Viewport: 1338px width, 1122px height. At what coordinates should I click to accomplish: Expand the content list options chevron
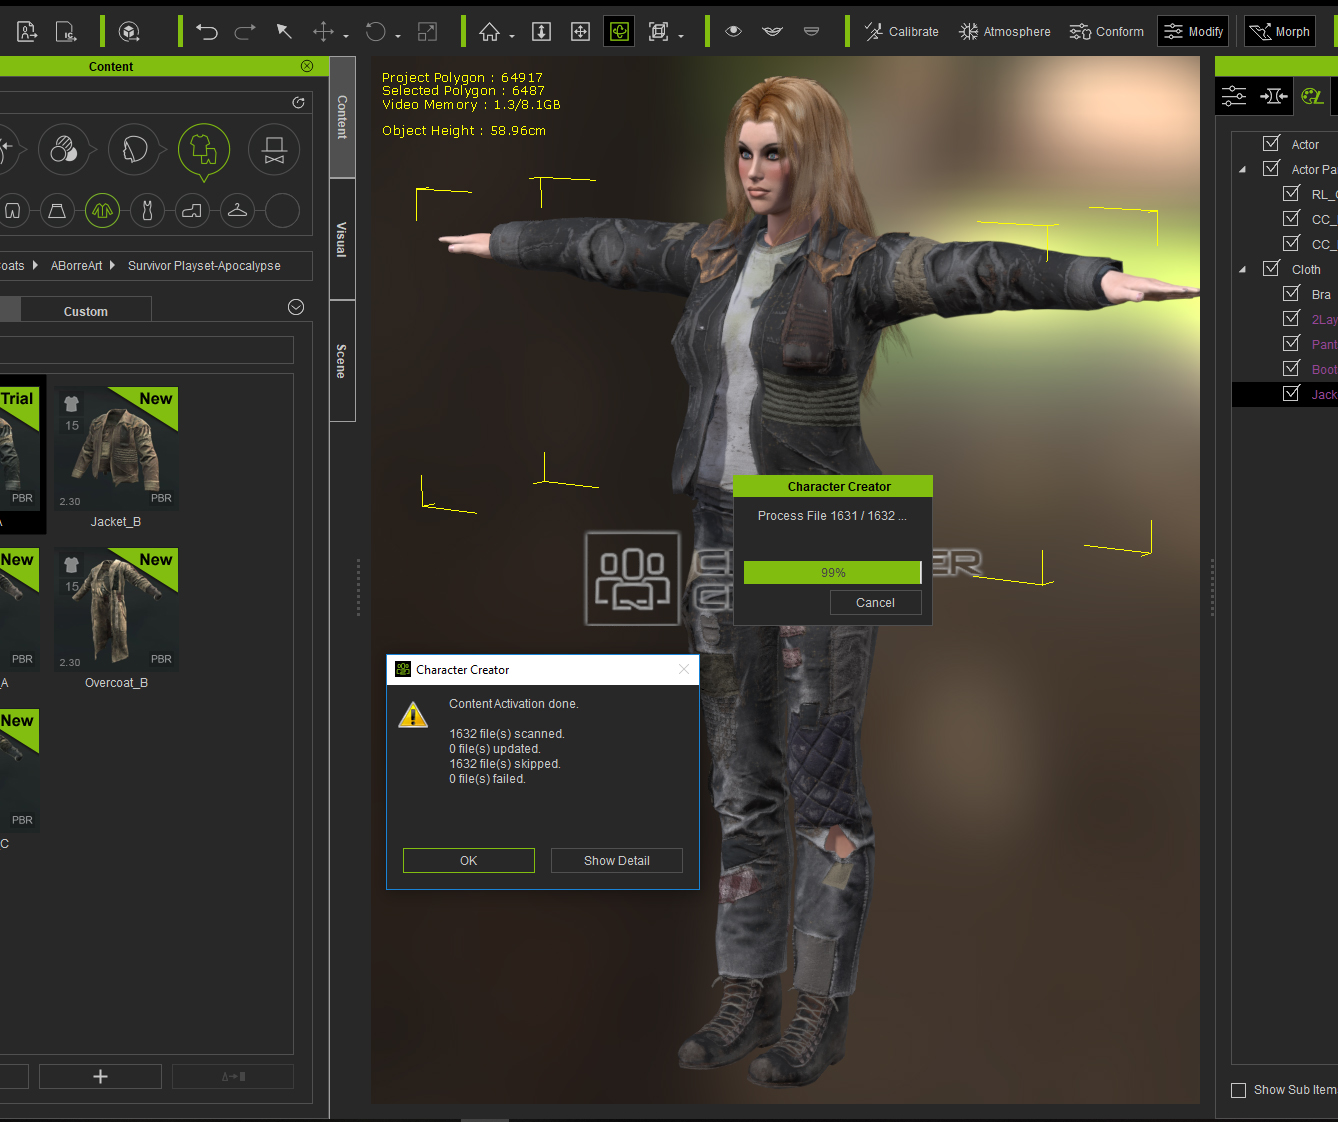point(296,307)
